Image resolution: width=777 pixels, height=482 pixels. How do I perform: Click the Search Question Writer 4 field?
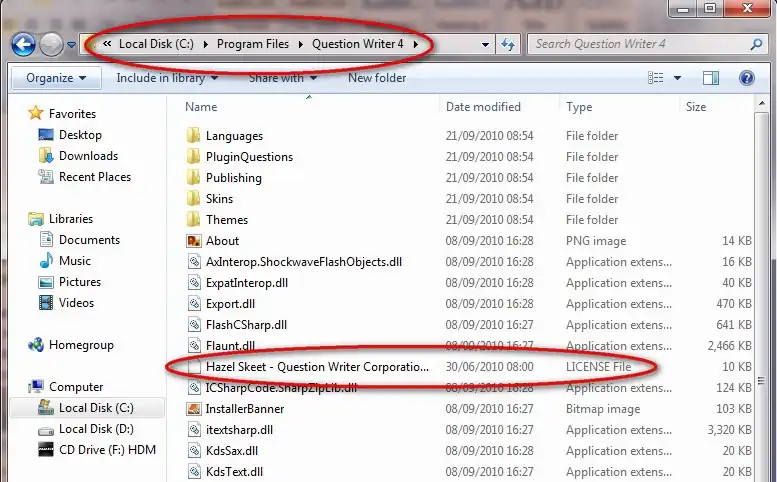click(x=640, y=44)
